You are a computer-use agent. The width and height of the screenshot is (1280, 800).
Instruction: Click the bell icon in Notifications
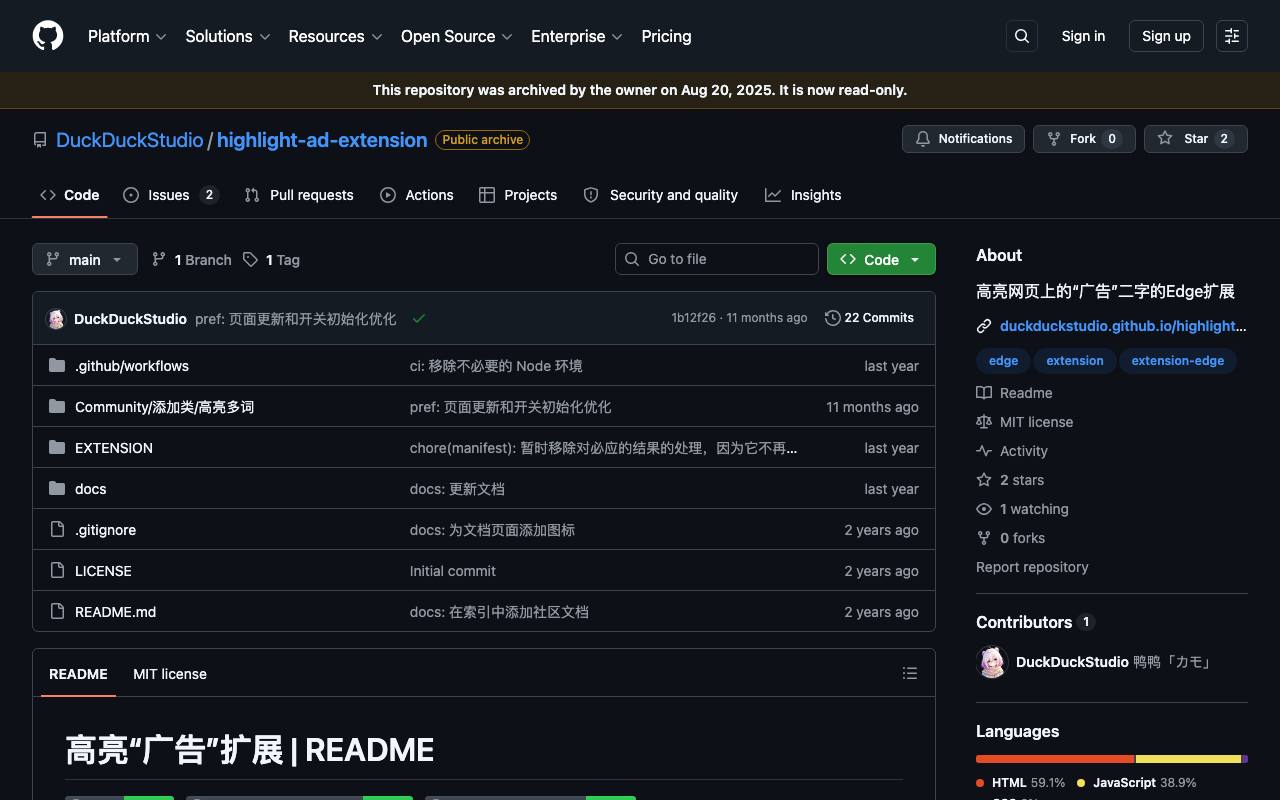[923, 139]
